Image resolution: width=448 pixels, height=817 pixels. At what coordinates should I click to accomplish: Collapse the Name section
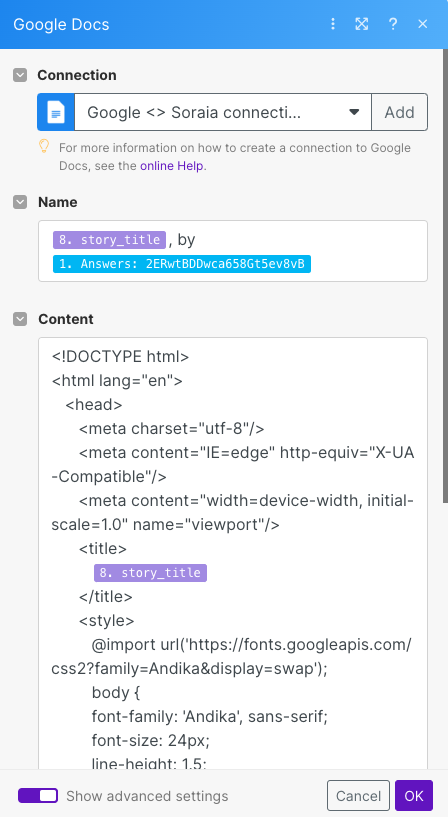coord(20,202)
